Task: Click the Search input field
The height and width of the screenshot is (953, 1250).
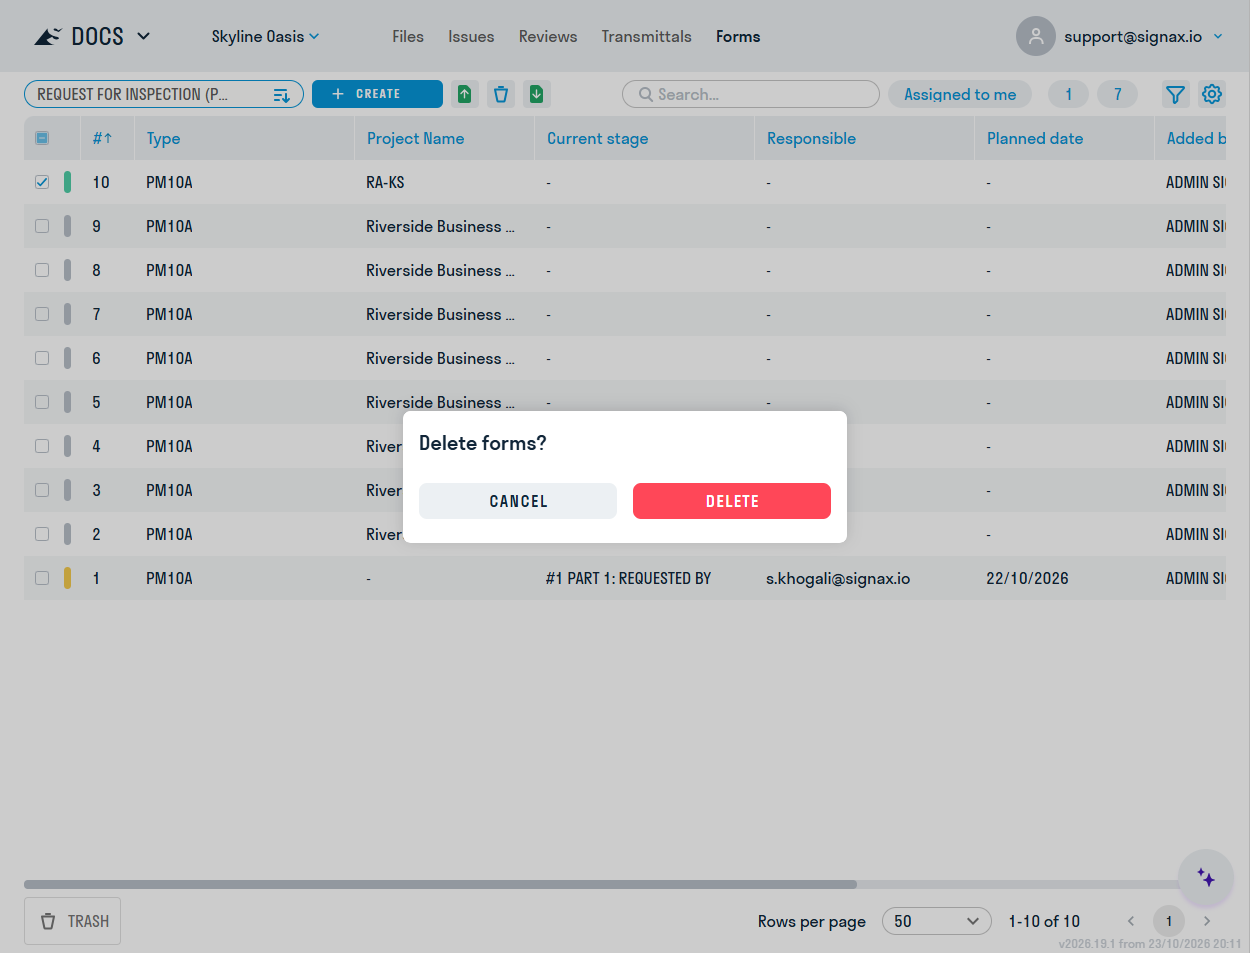Action: 751,94
